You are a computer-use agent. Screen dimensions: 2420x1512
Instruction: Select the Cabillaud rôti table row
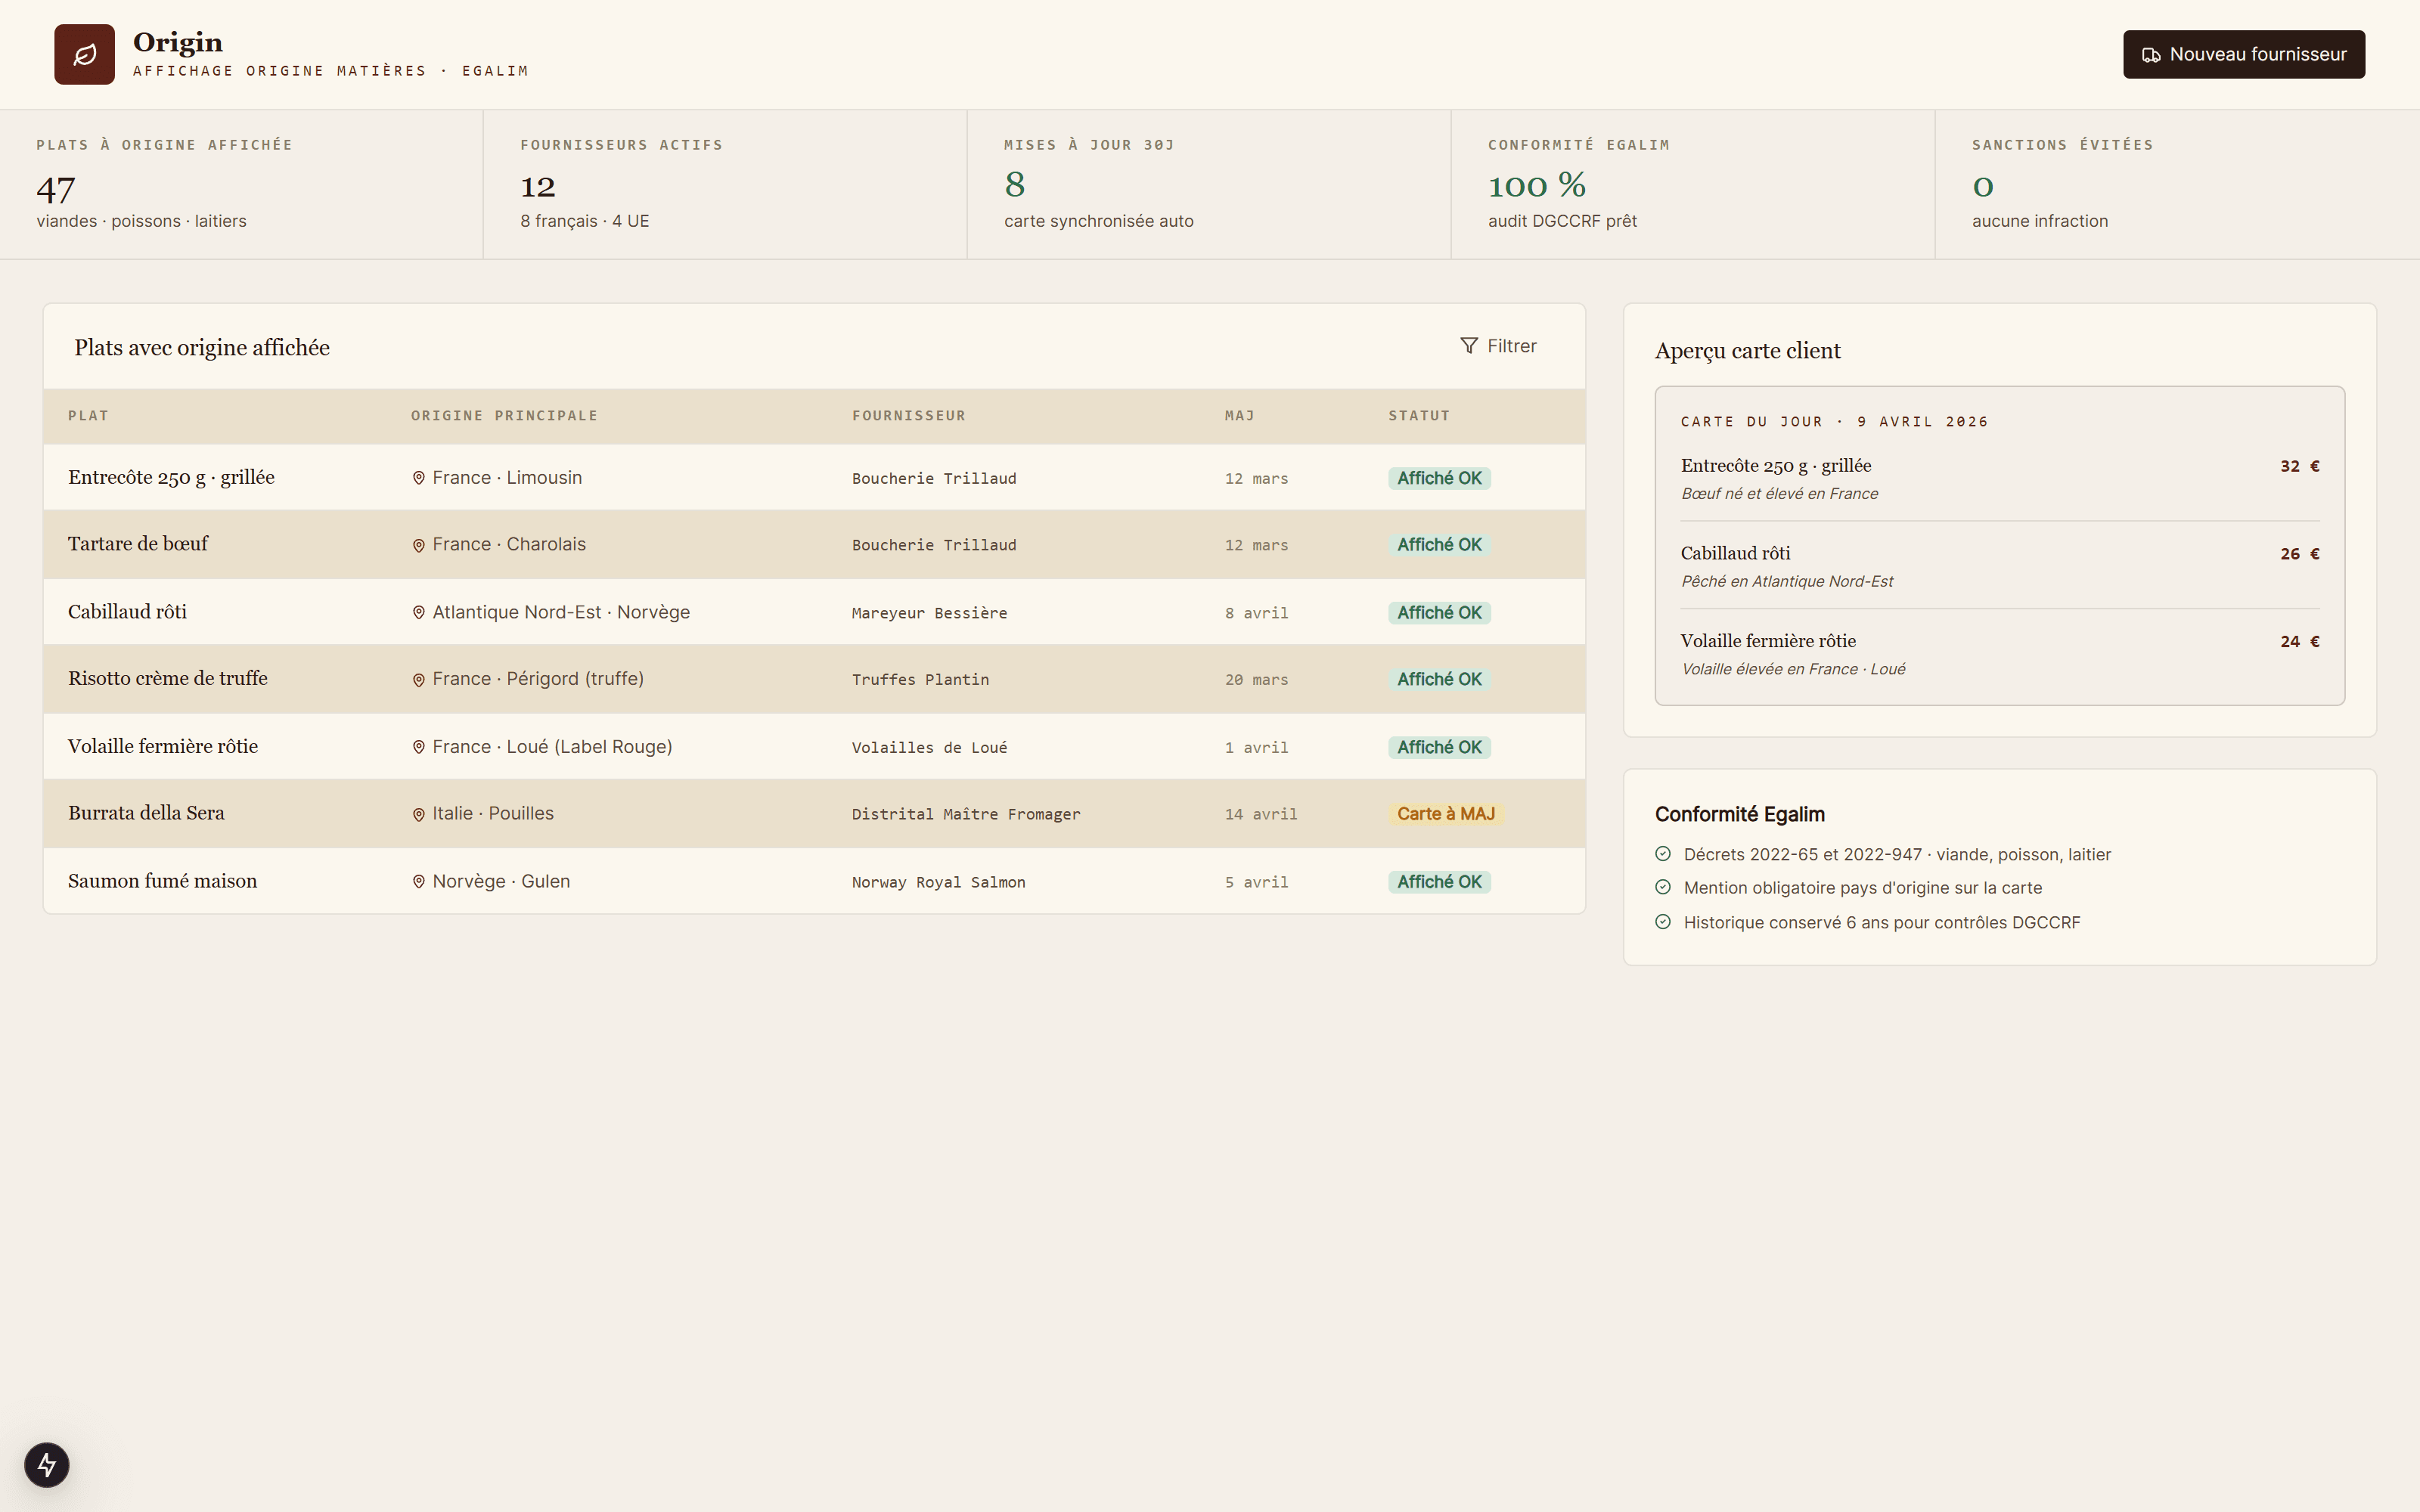tap(814, 612)
